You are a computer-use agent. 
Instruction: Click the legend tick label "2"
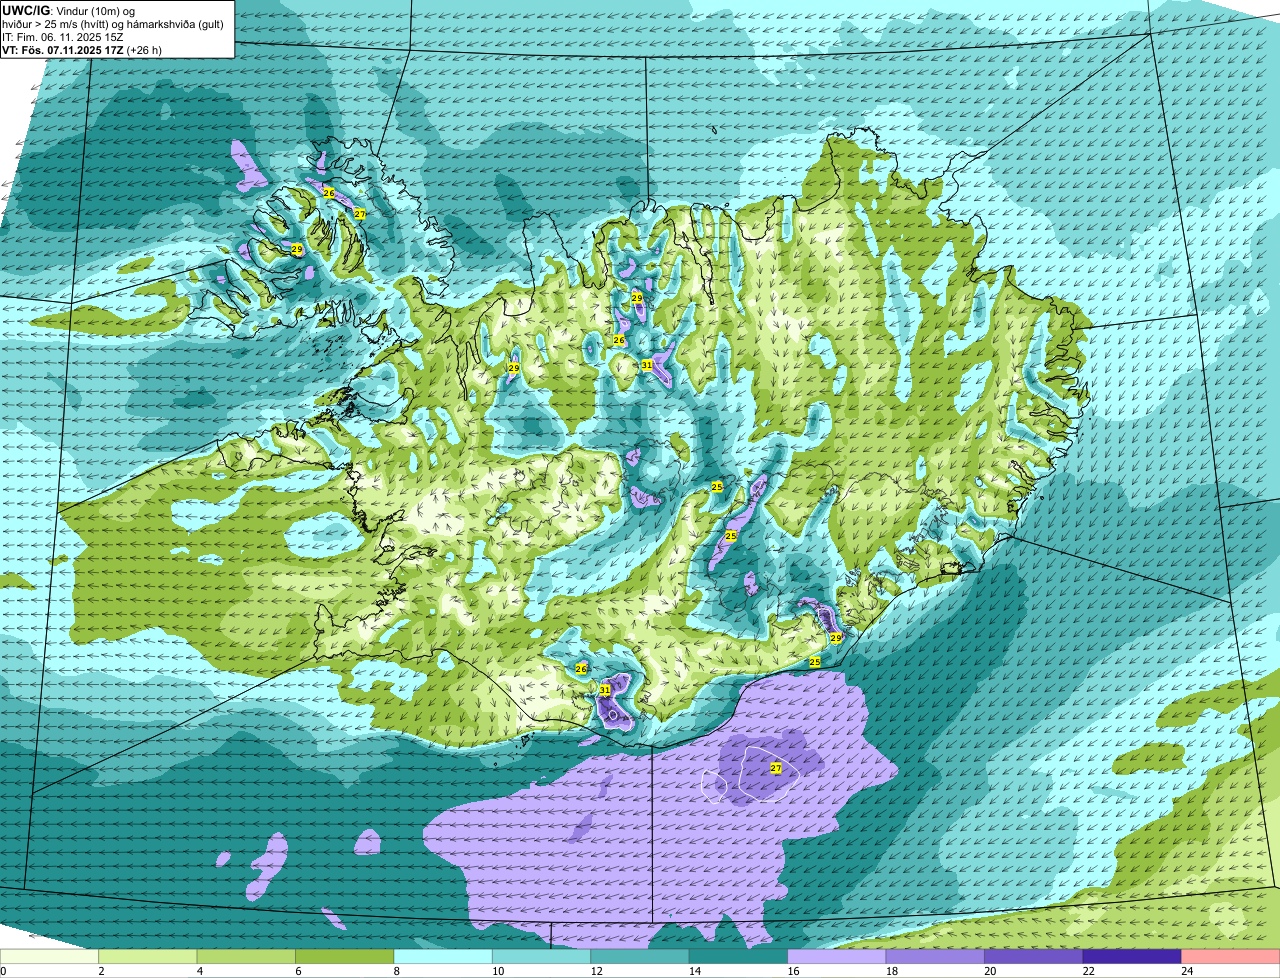coord(101,971)
